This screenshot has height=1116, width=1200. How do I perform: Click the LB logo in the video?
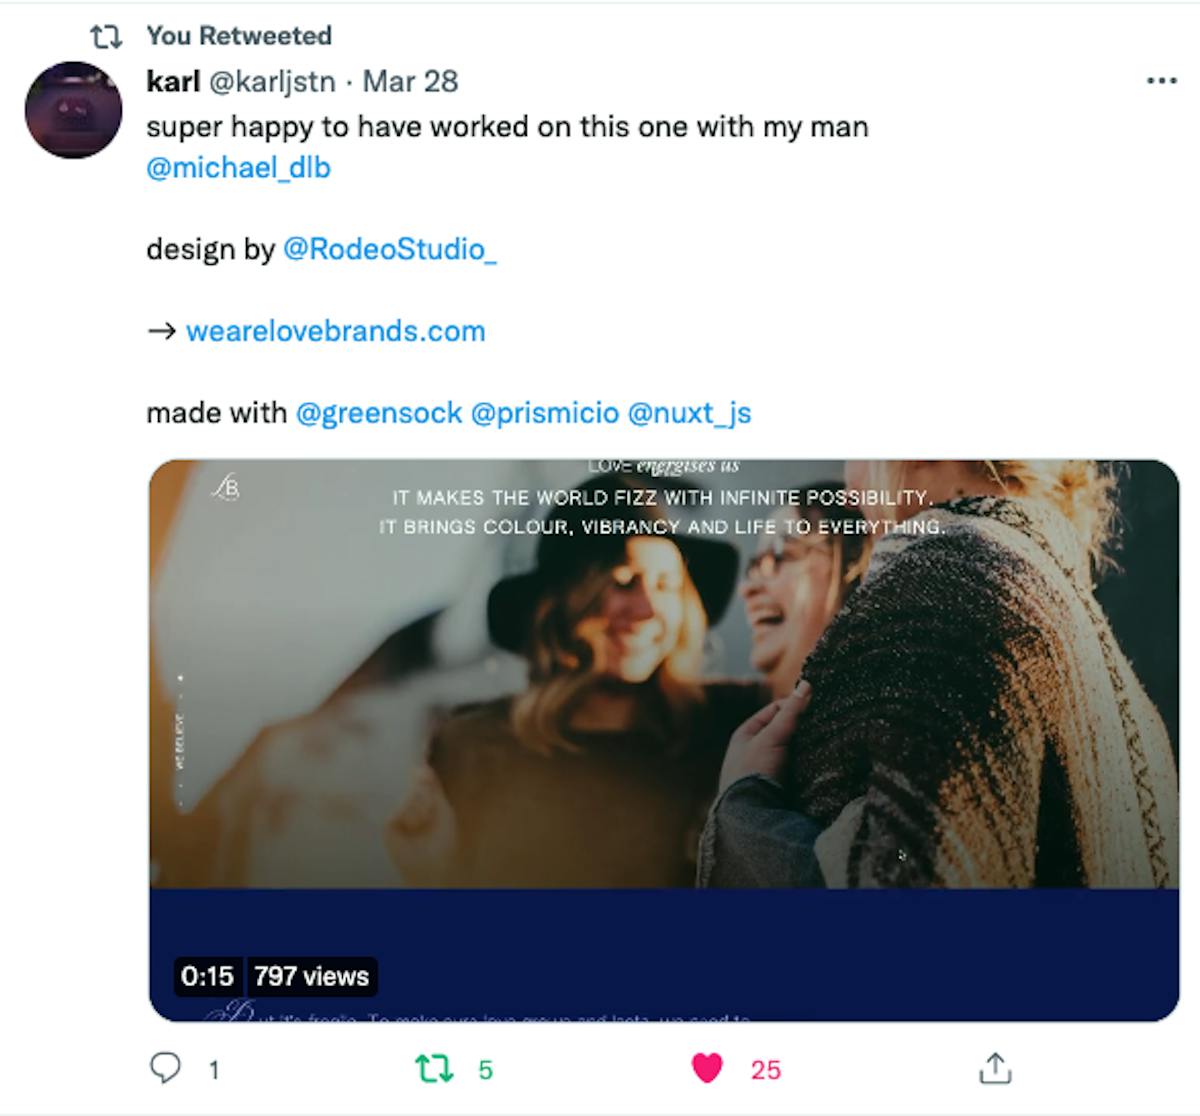click(x=227, y=488)
